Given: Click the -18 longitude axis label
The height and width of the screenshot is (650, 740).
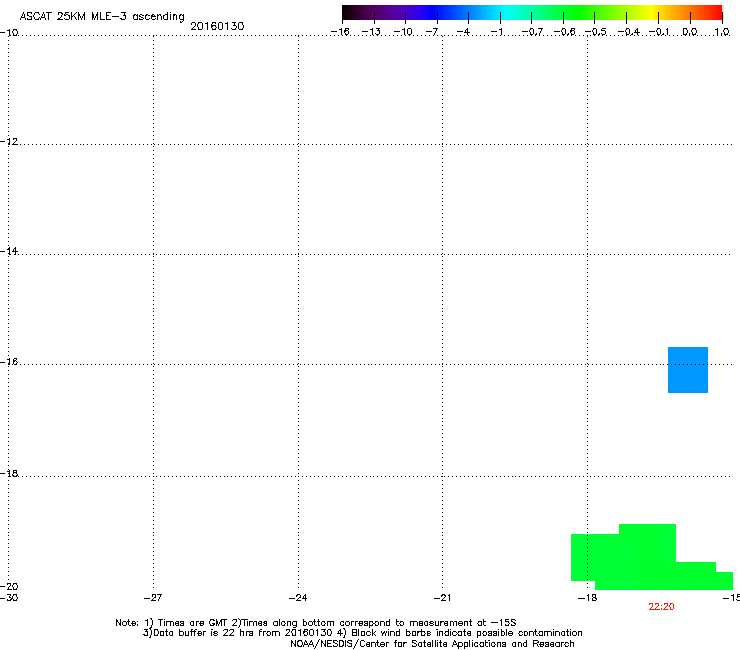Looking at the screenshot, I should [x=587, y=598].
